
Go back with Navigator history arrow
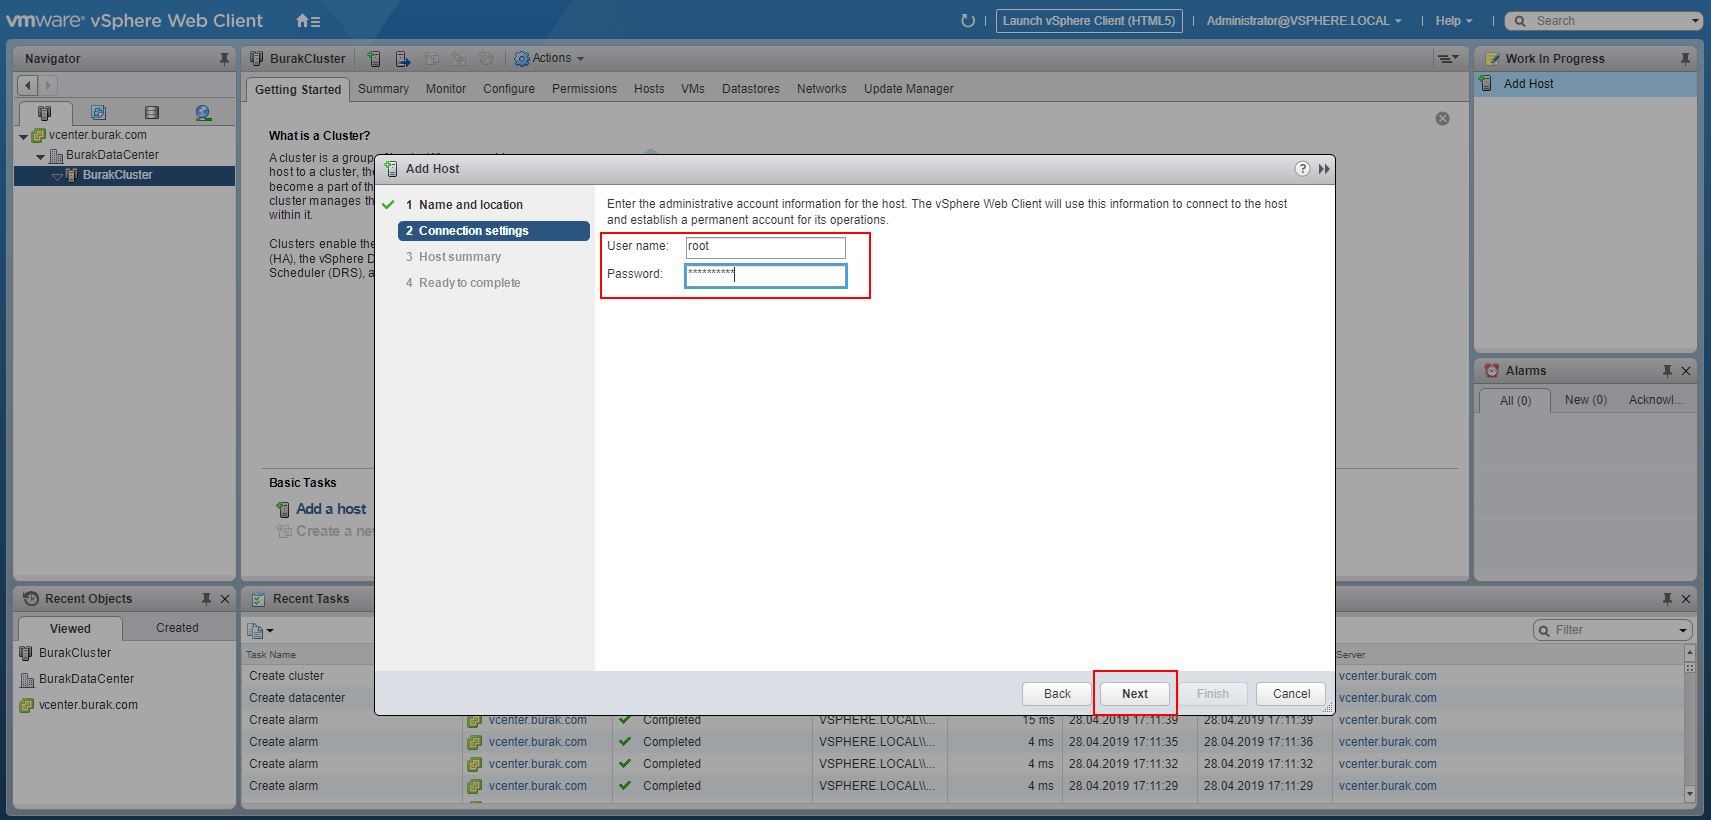click(x=28, y=86)
